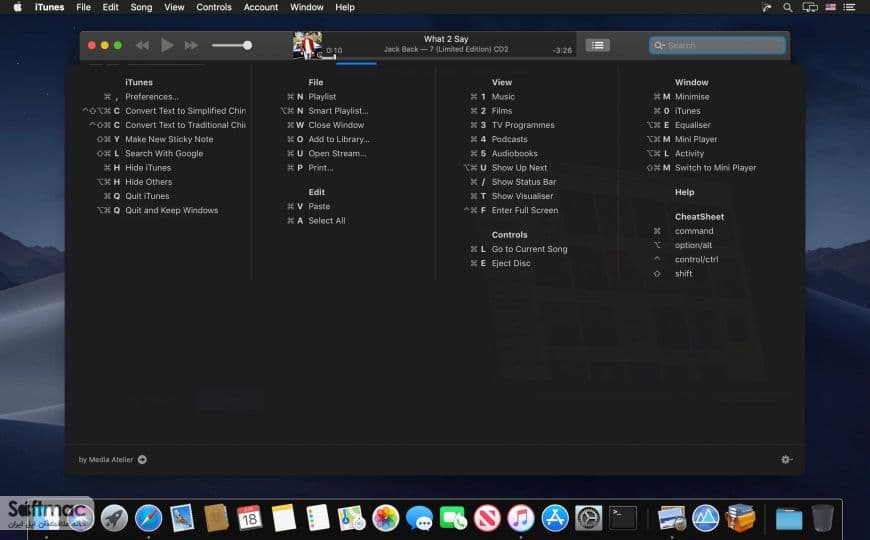Select Quit and Keep Windows

pos(171,210)
